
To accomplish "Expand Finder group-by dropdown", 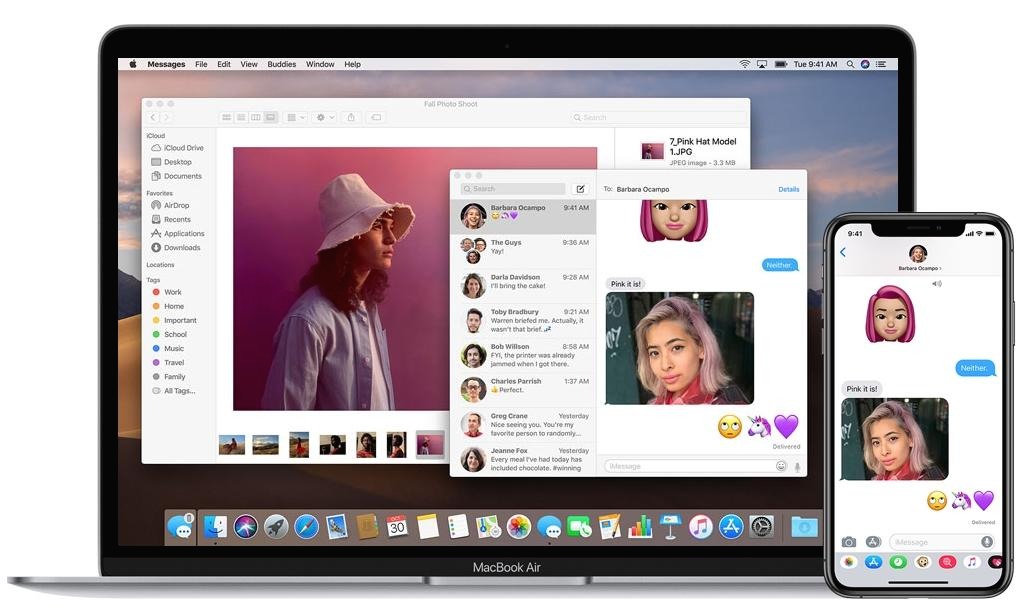I will [x=296, y=117].
